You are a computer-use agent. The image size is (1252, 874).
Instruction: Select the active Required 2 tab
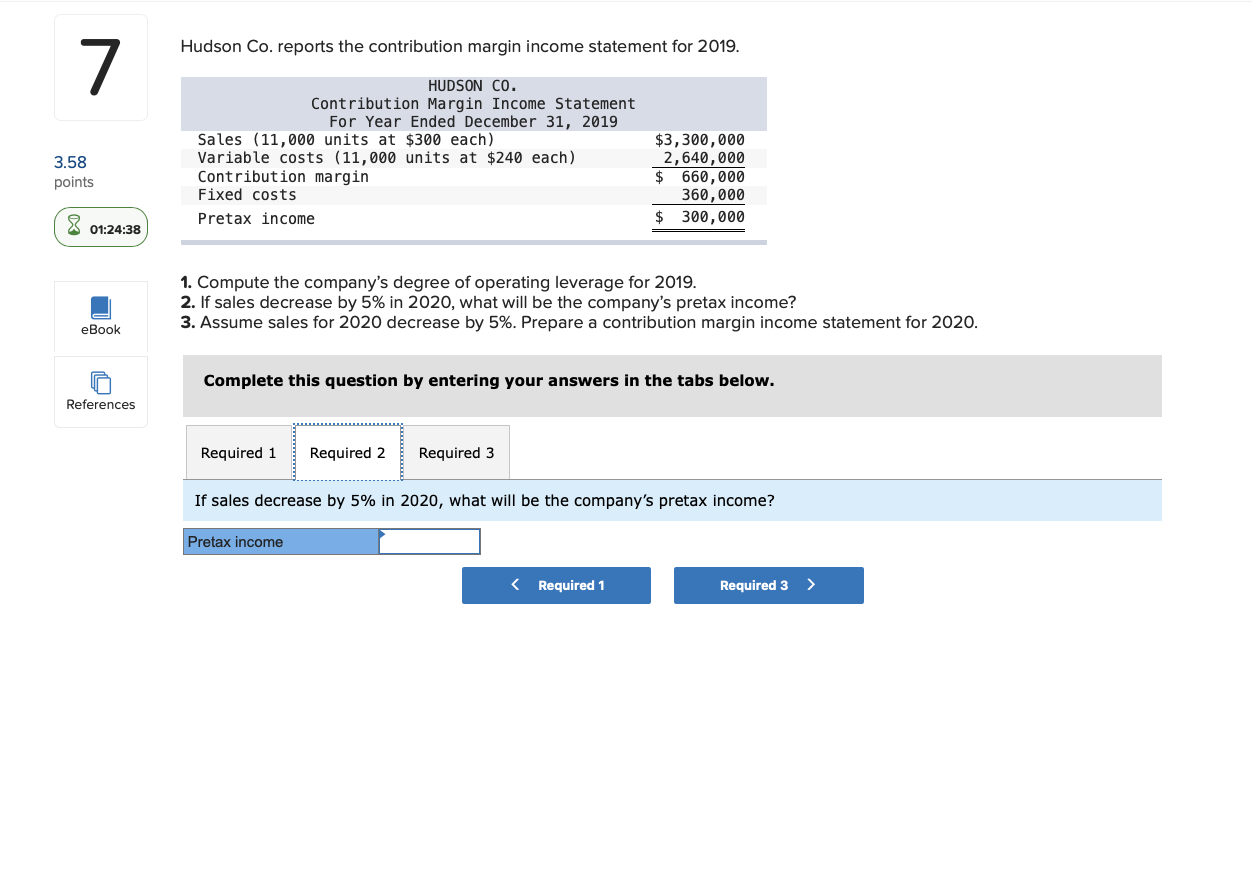[347, 452]
